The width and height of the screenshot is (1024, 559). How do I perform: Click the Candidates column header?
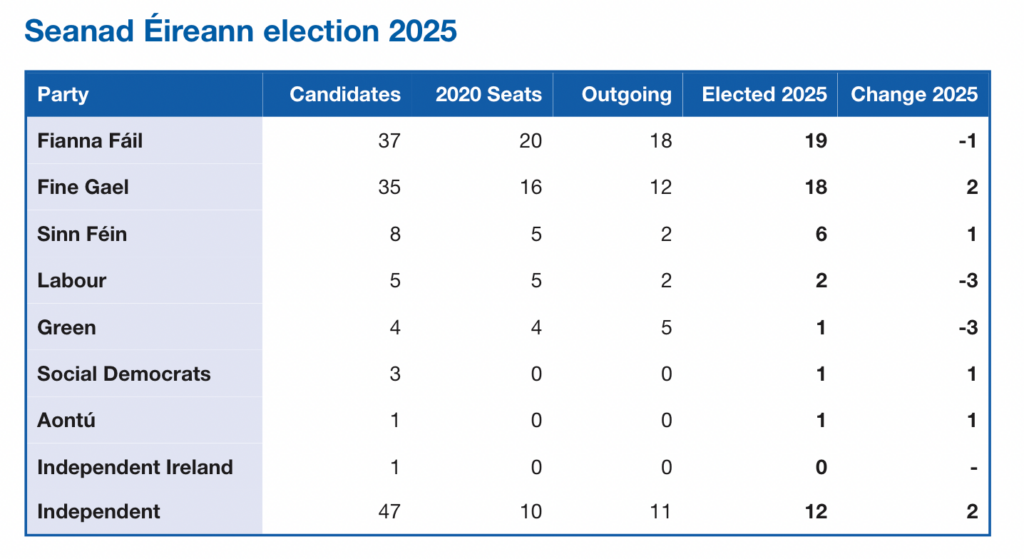(345, 95)
